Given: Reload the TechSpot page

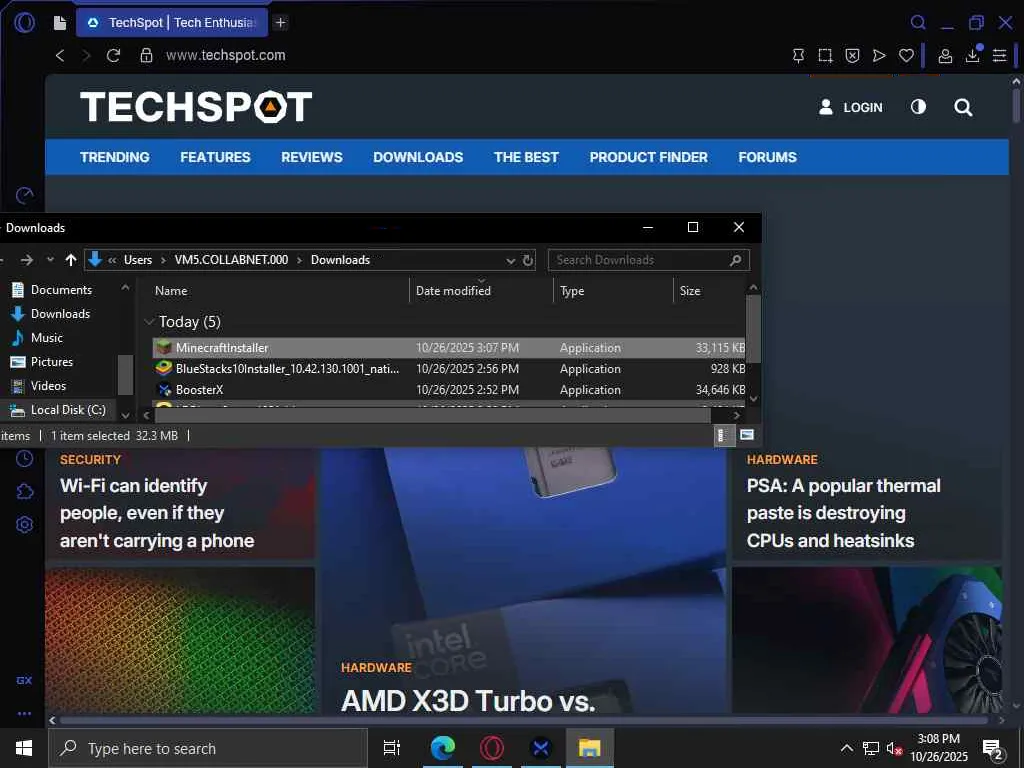Looking at the screenshot, I should point(114,56).
